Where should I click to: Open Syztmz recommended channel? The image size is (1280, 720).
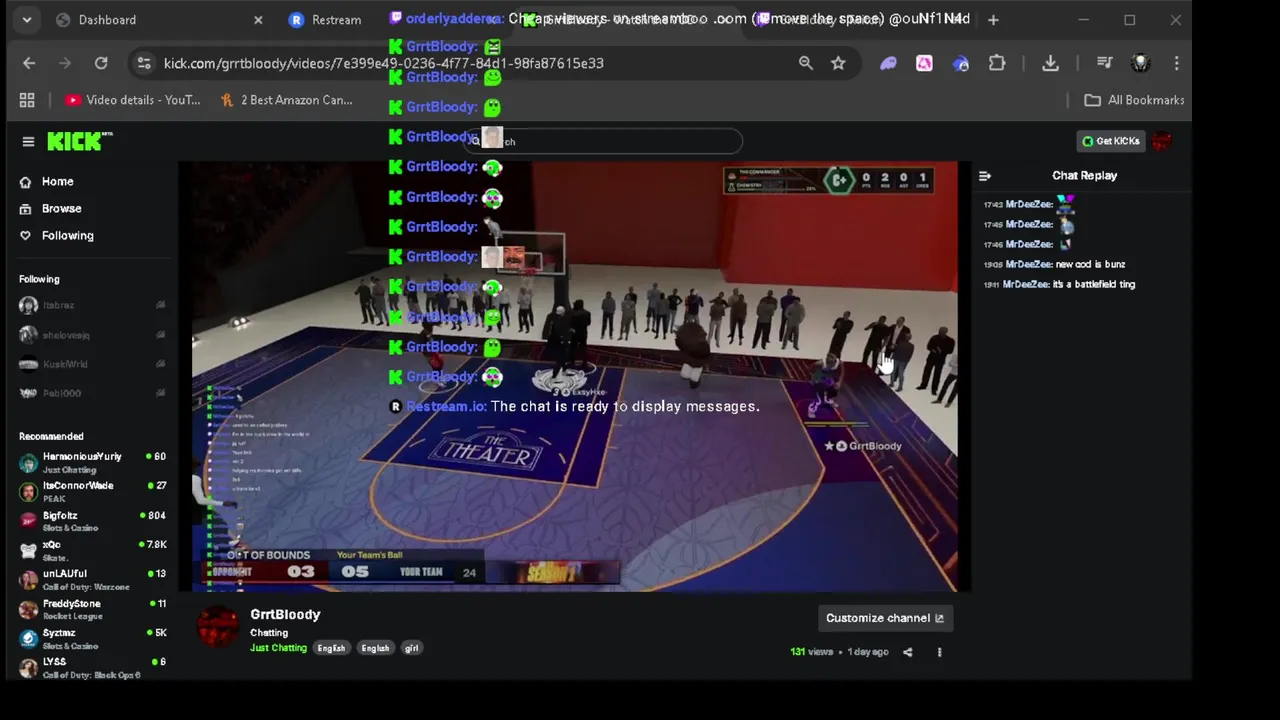click(92, 638)
